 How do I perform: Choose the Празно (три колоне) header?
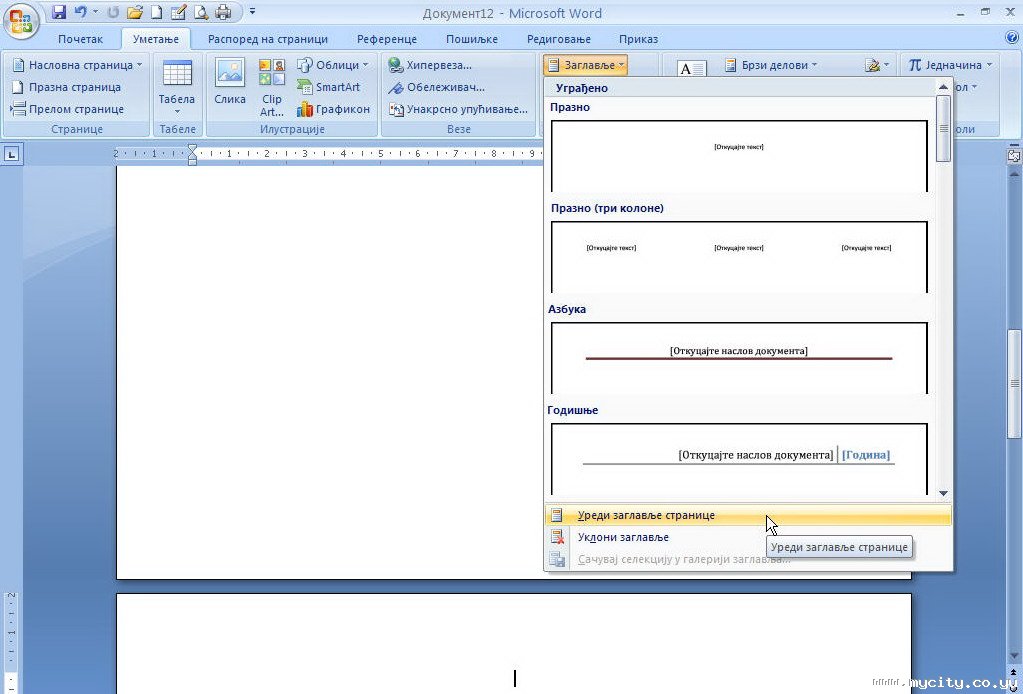pyautogui.click(x=739, y=256)
